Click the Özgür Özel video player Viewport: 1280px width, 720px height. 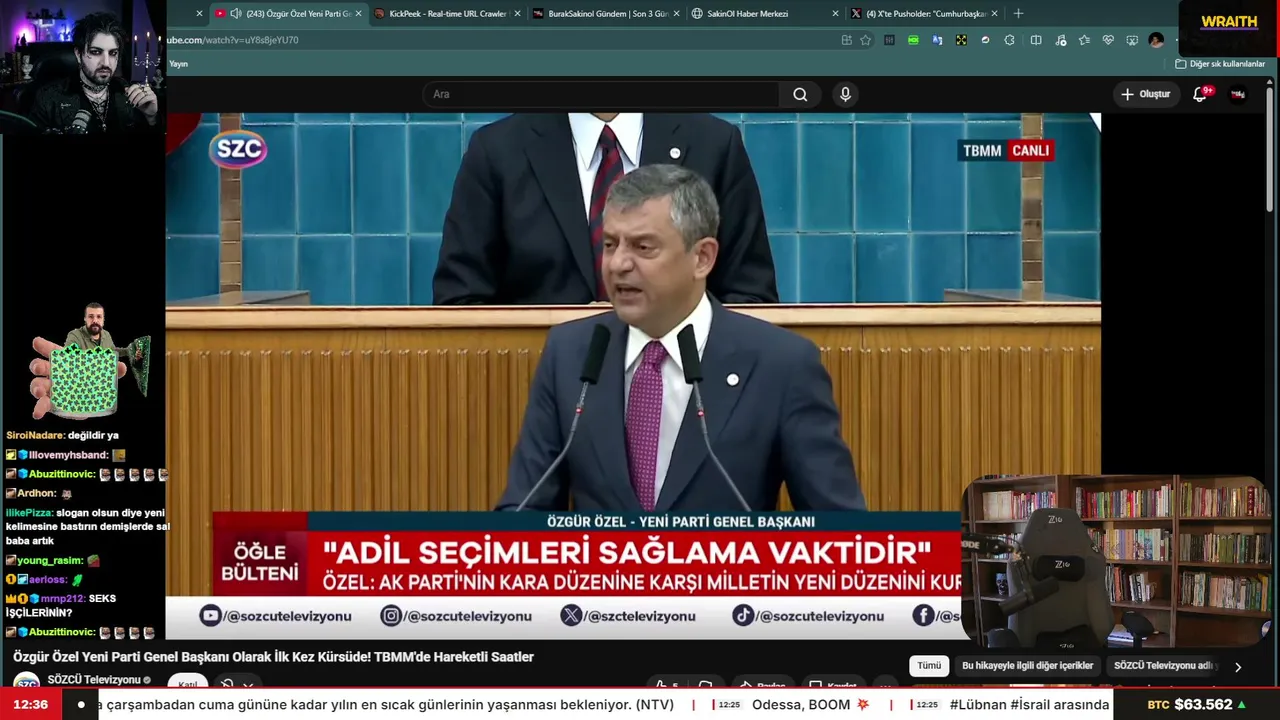tap(633, 376)
